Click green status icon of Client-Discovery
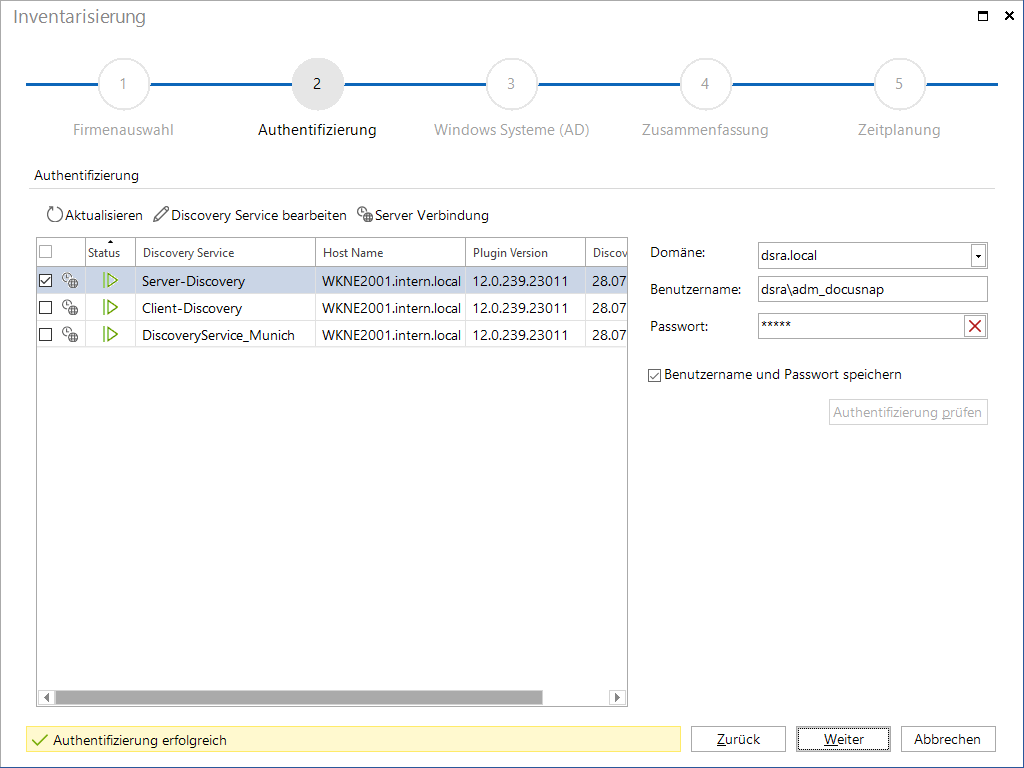 tap(110, 308)
